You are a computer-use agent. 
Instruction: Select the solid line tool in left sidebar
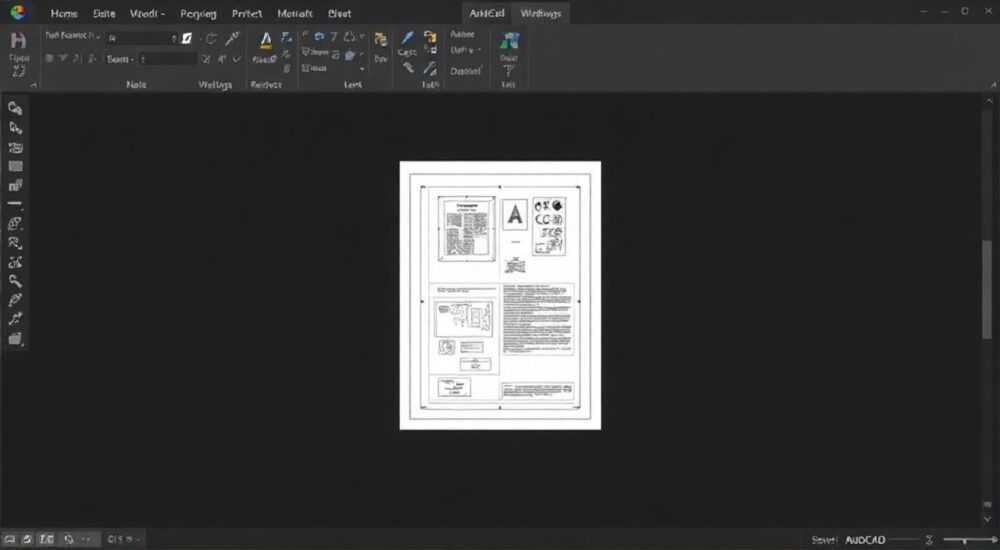coord(15,204)
